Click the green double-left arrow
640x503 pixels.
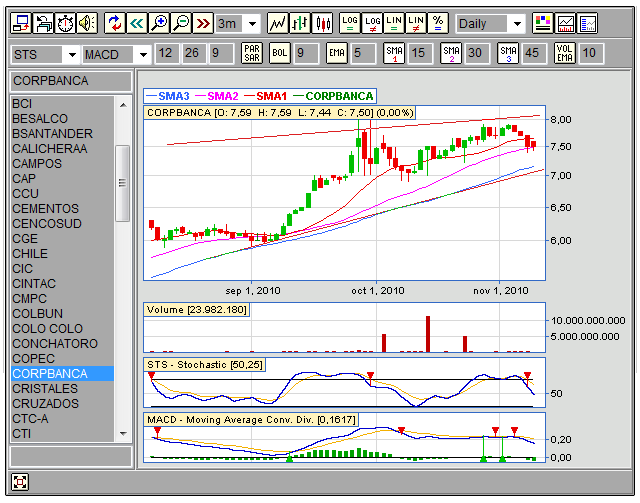coord(137,23)
